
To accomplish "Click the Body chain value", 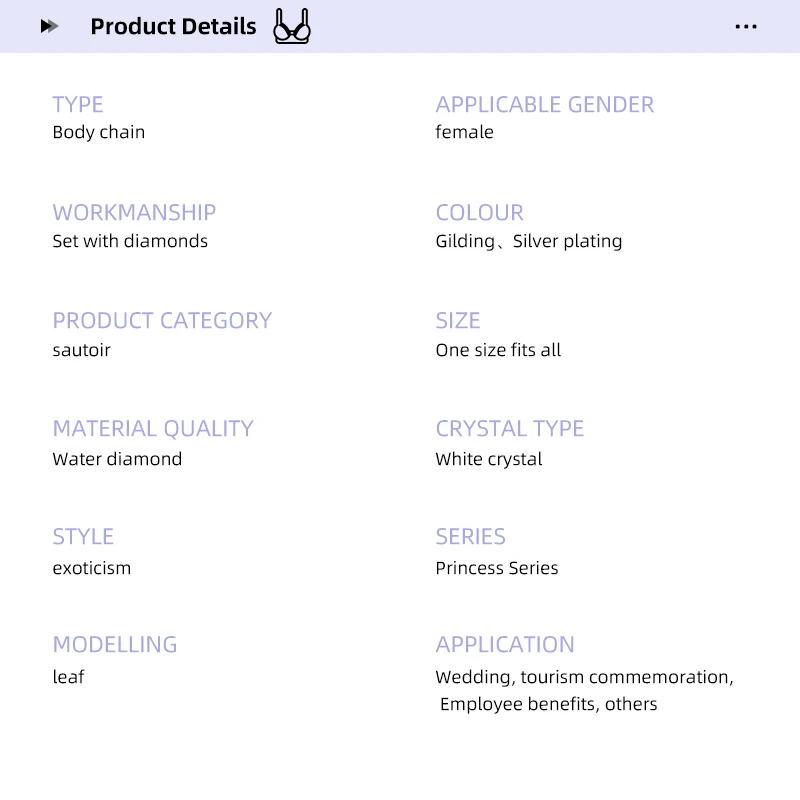I will click(99, 132).
